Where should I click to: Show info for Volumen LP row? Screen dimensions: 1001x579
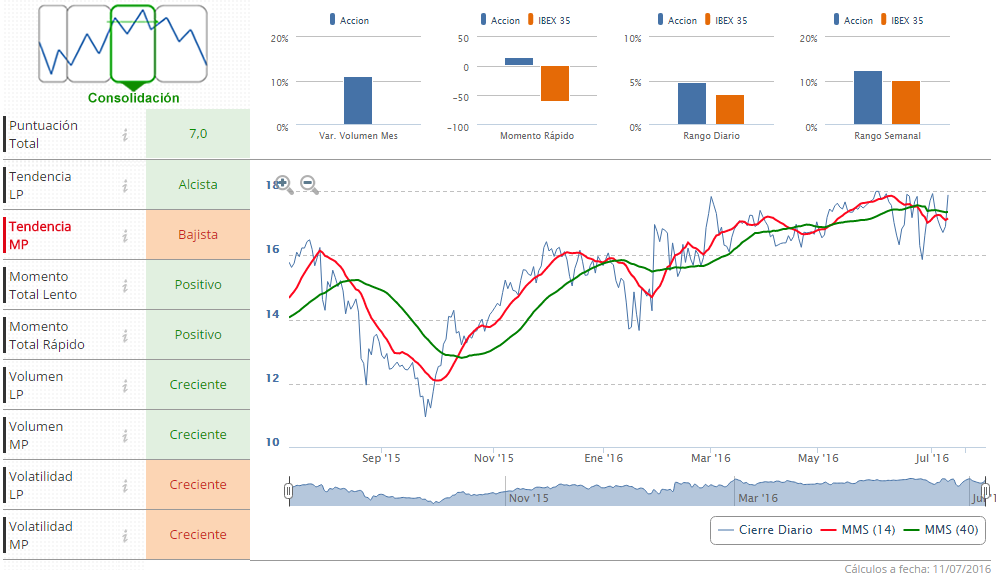(x=125, y=385)
